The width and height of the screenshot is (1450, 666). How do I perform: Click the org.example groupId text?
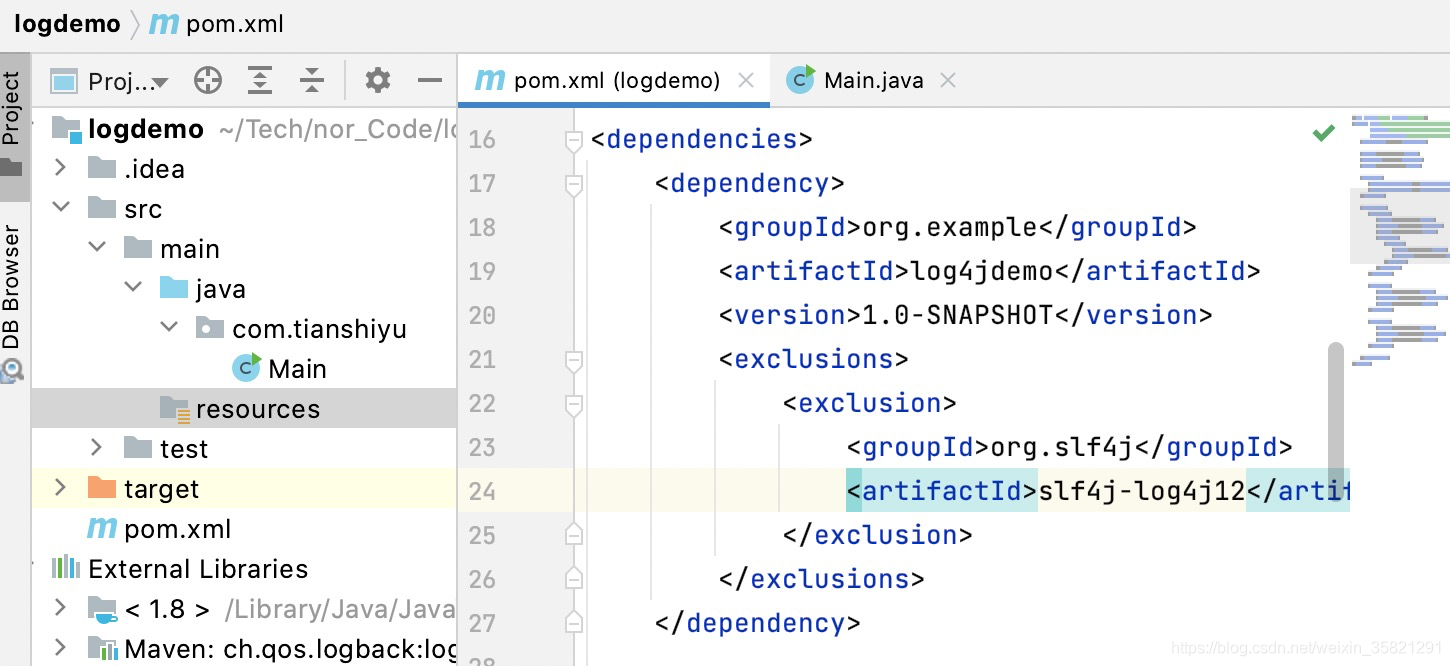(x=950, y=227)
